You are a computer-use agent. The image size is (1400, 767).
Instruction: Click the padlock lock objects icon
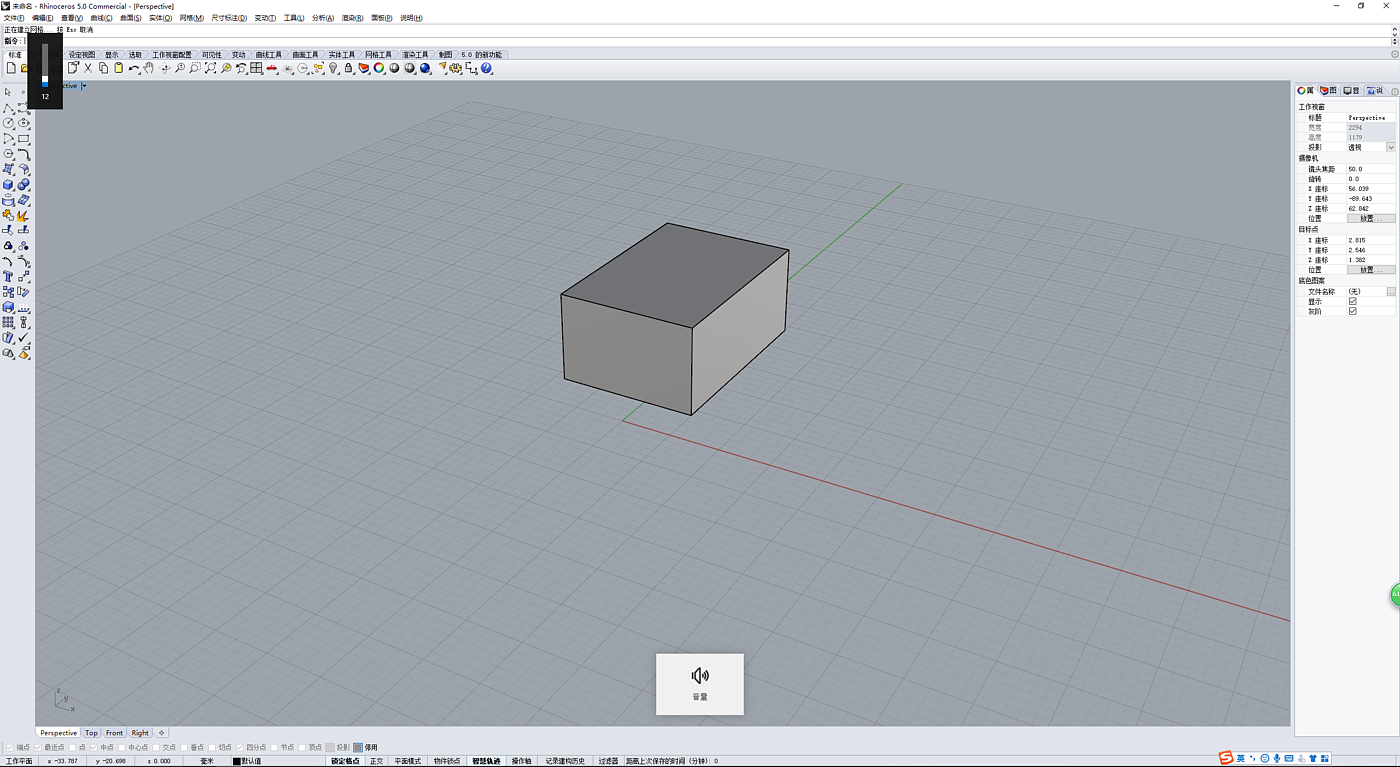tap(348, 68)
